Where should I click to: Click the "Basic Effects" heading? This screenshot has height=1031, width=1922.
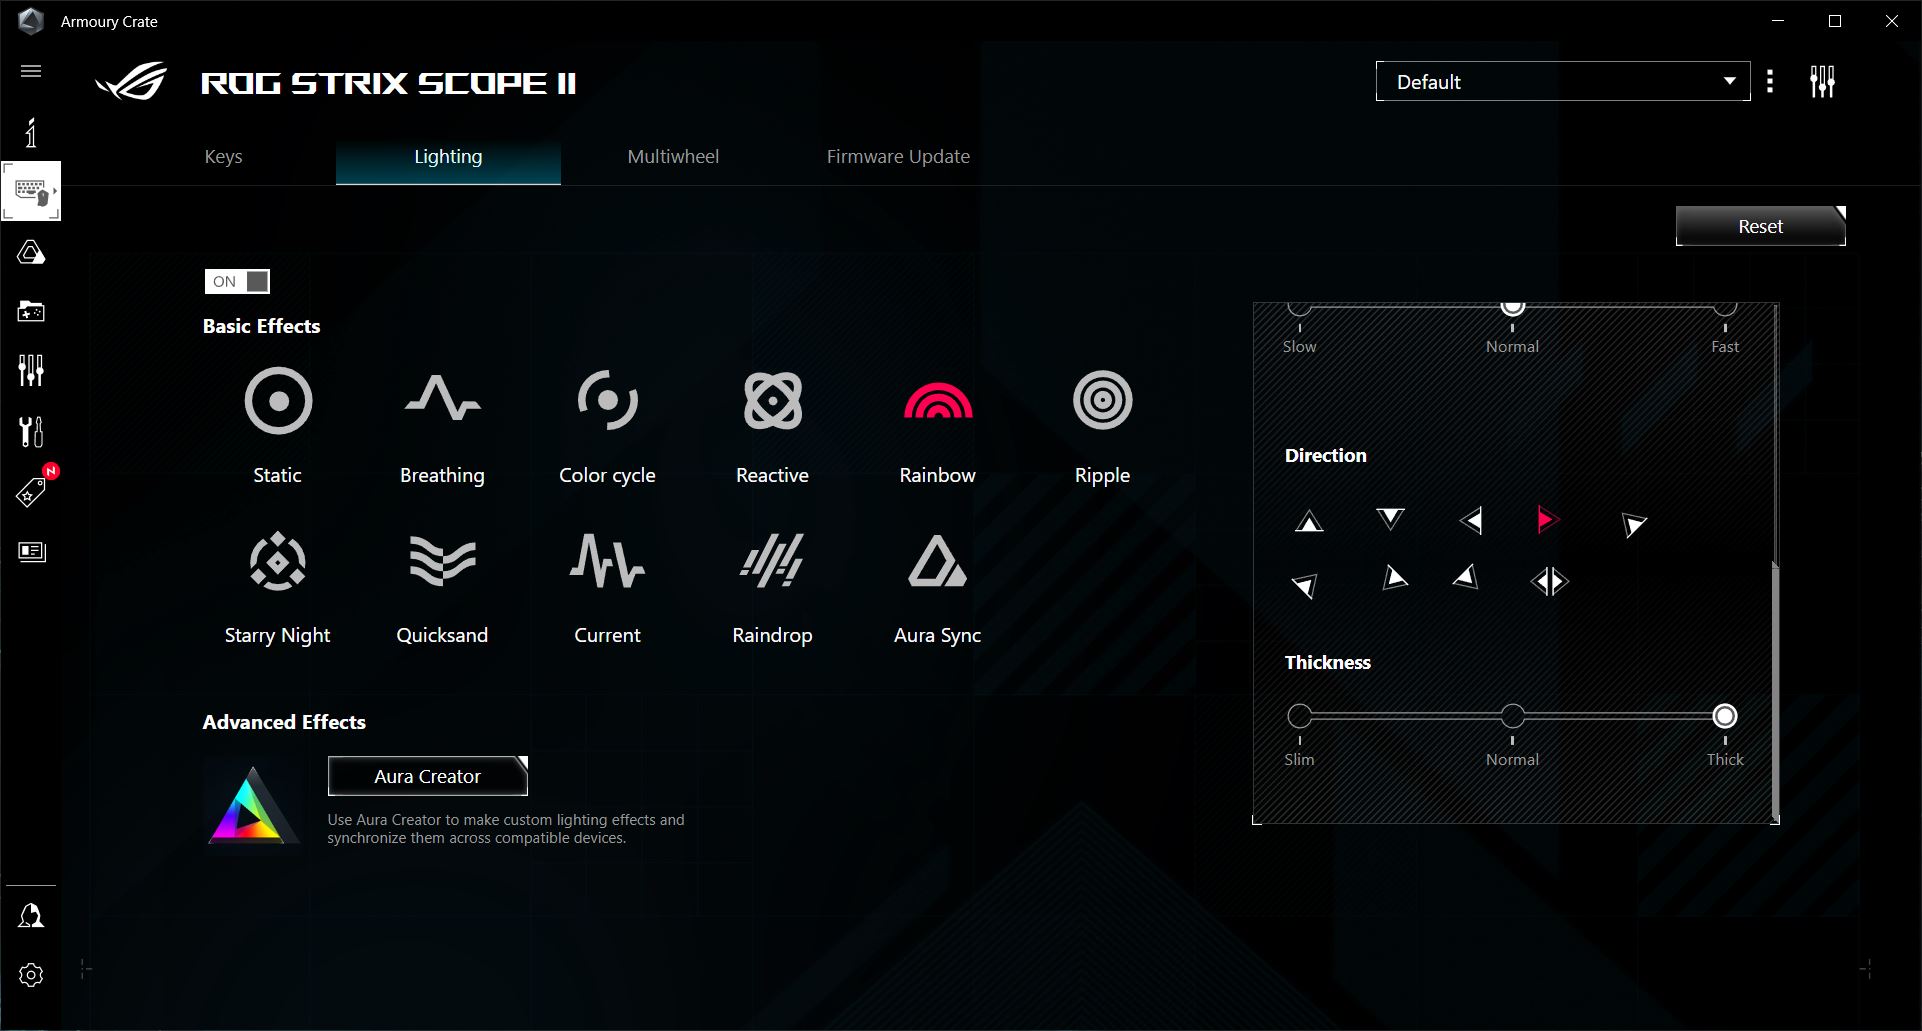(x=262, y=327)
